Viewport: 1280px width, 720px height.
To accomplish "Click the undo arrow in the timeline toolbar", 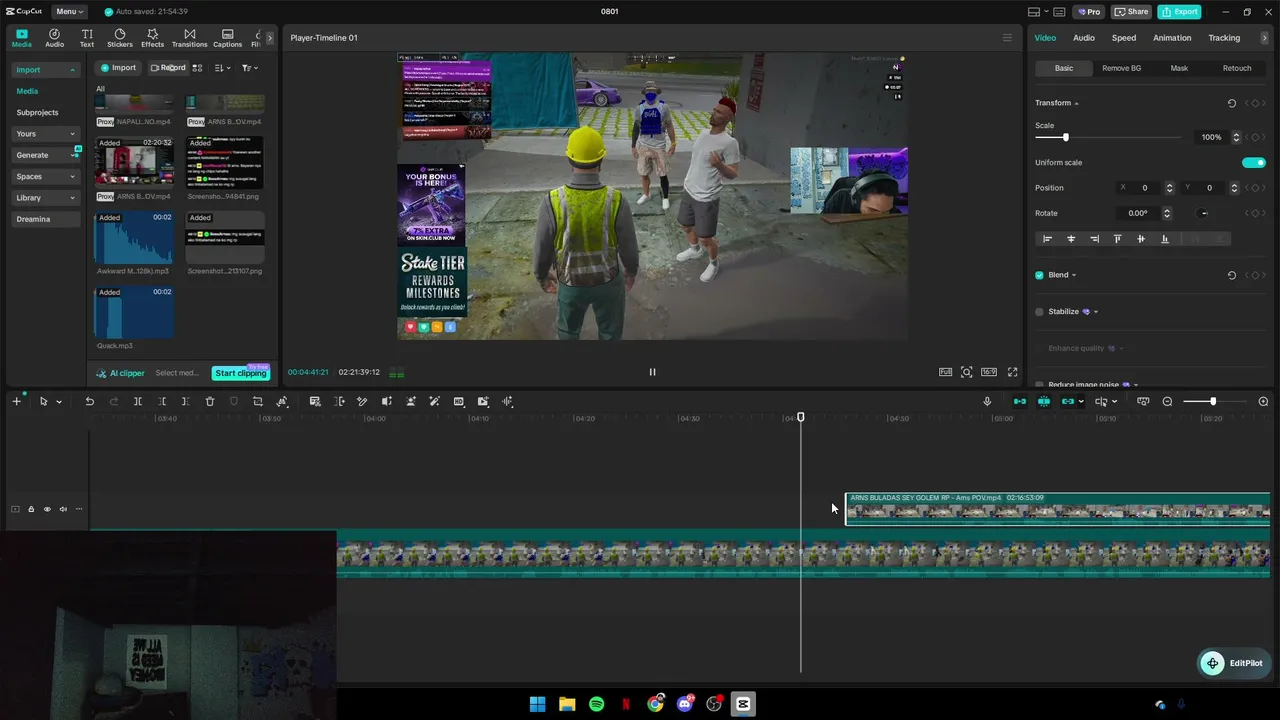I will (89, 401).
